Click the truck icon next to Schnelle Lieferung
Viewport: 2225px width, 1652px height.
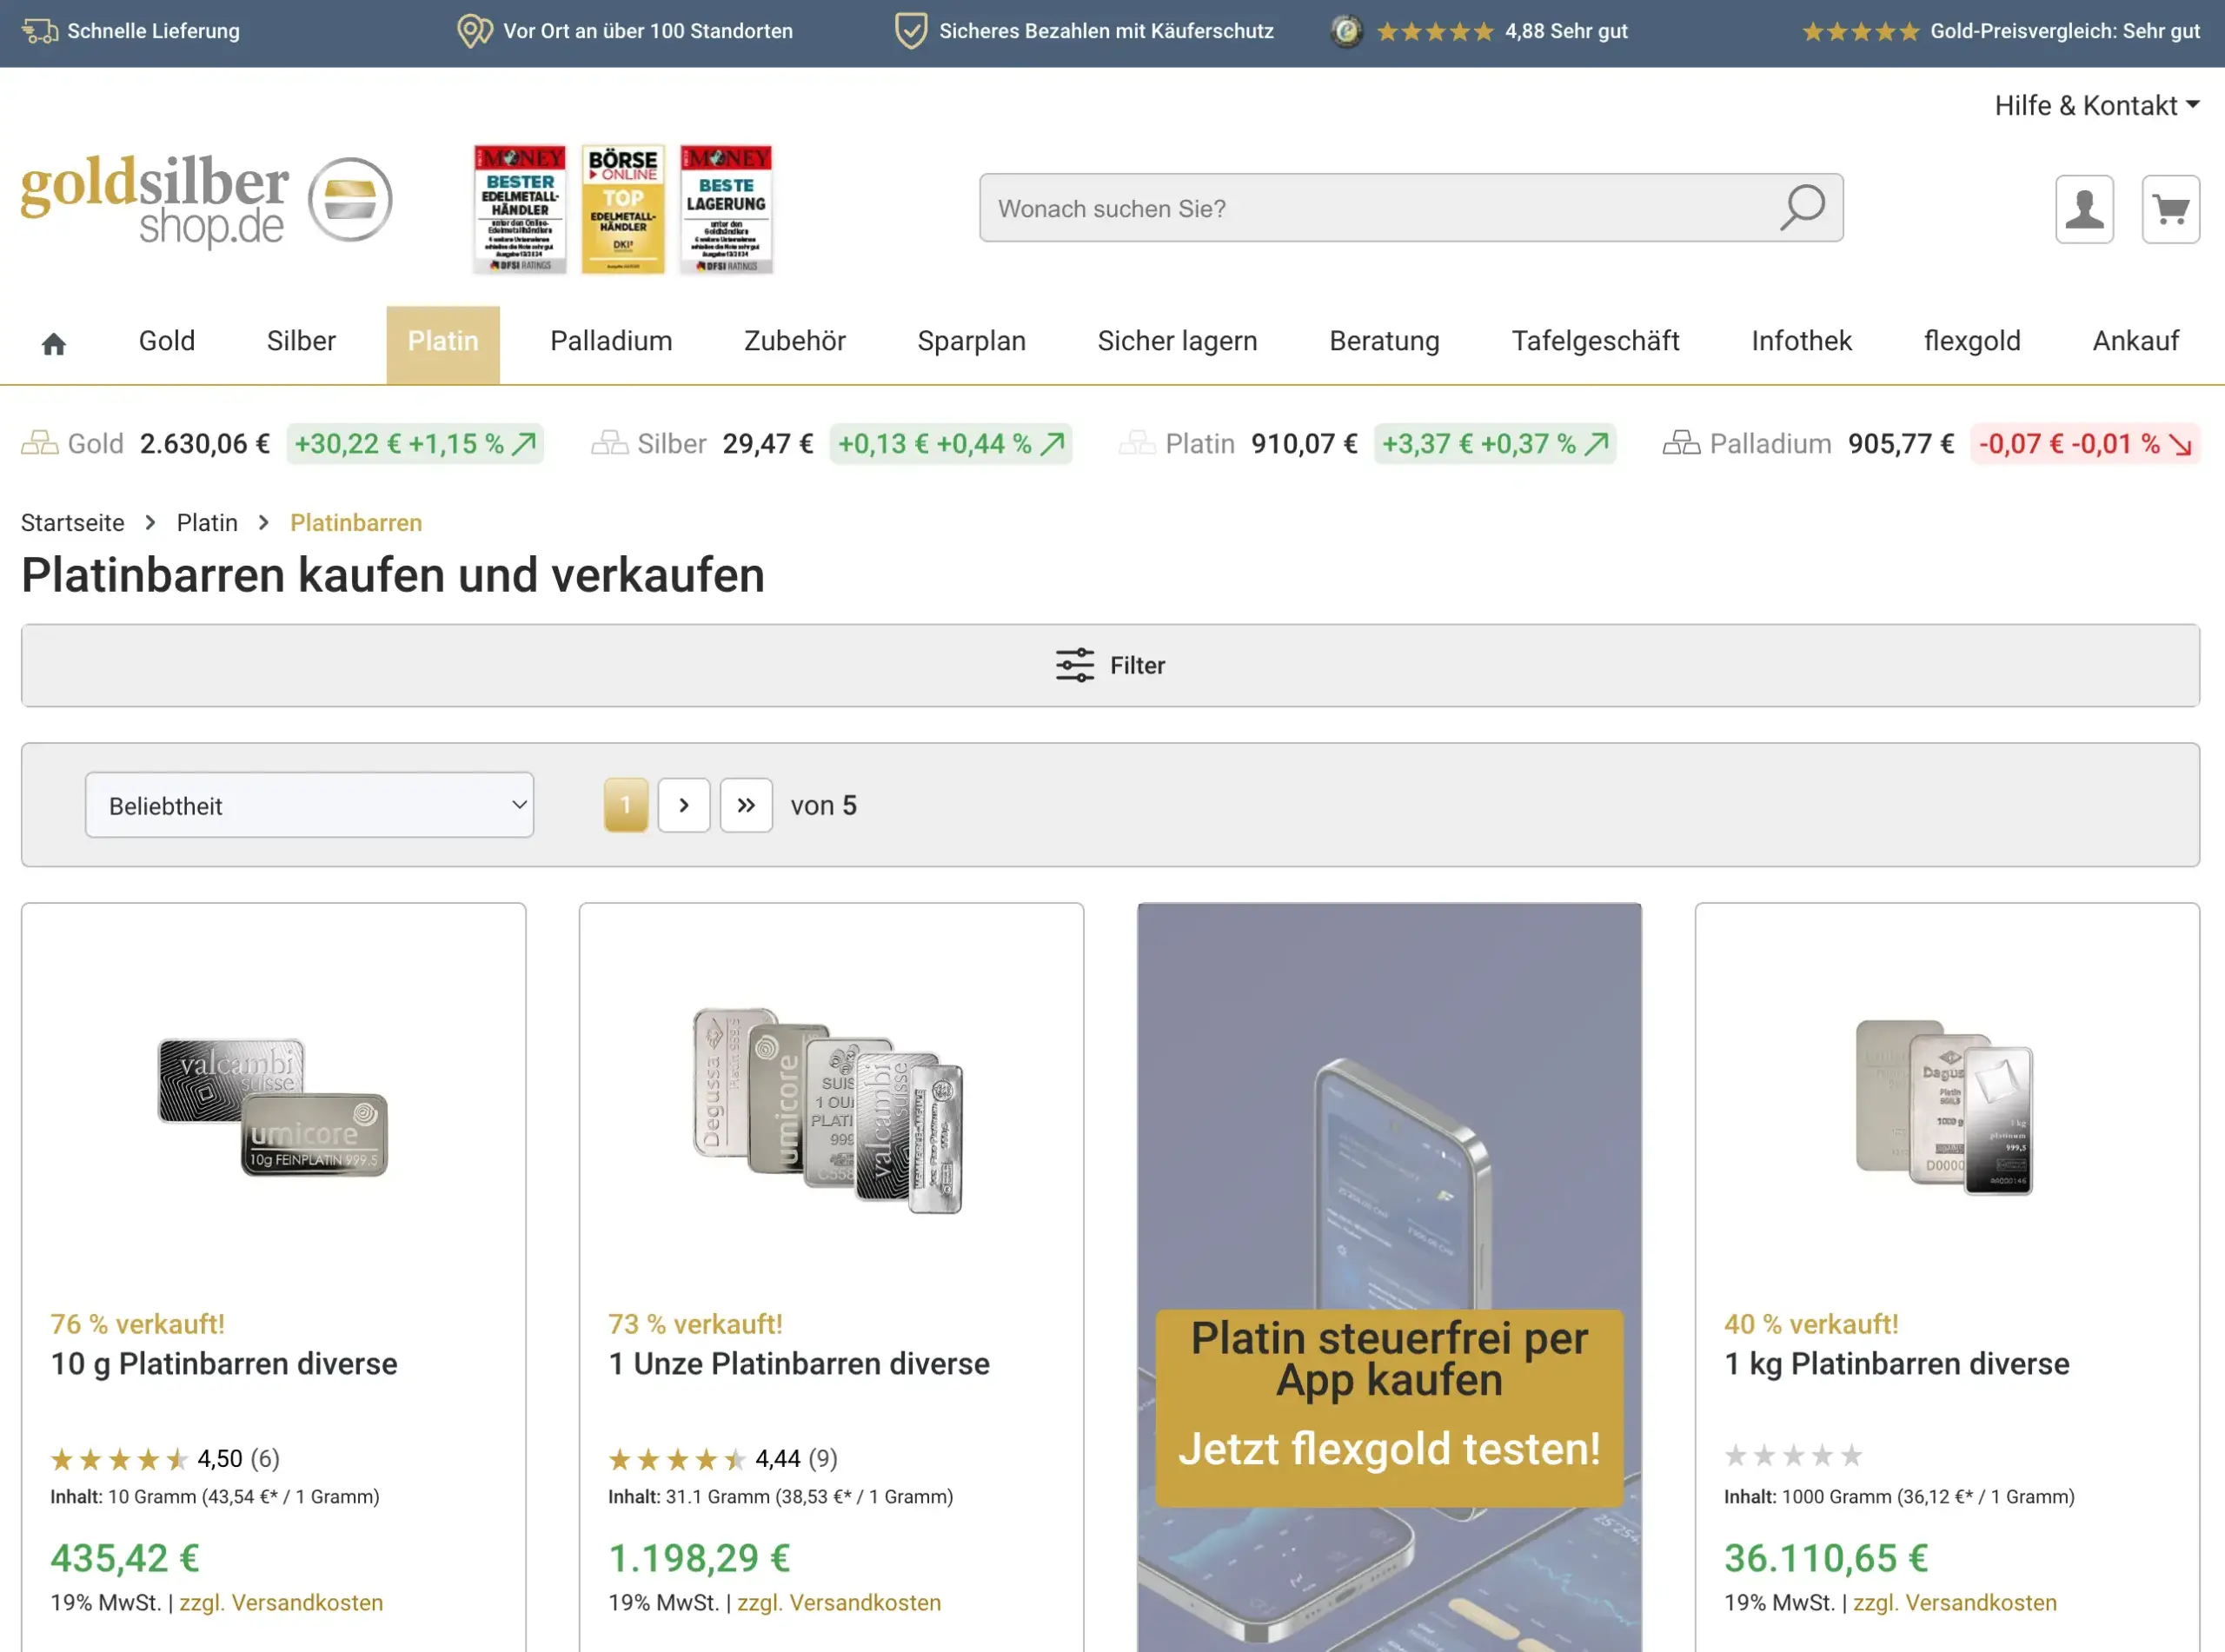40,31
